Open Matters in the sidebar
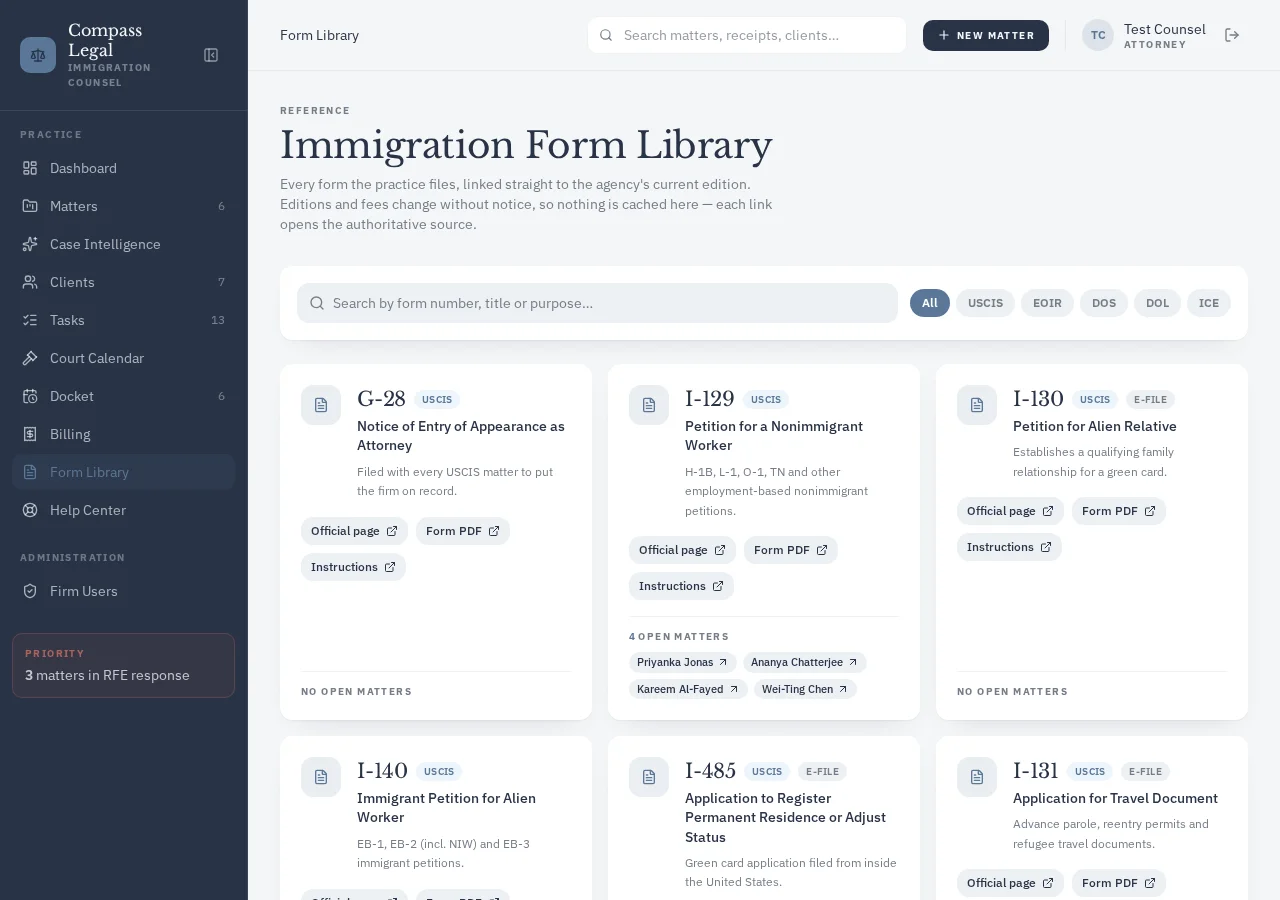1280x900 pixels. point(124,206)
